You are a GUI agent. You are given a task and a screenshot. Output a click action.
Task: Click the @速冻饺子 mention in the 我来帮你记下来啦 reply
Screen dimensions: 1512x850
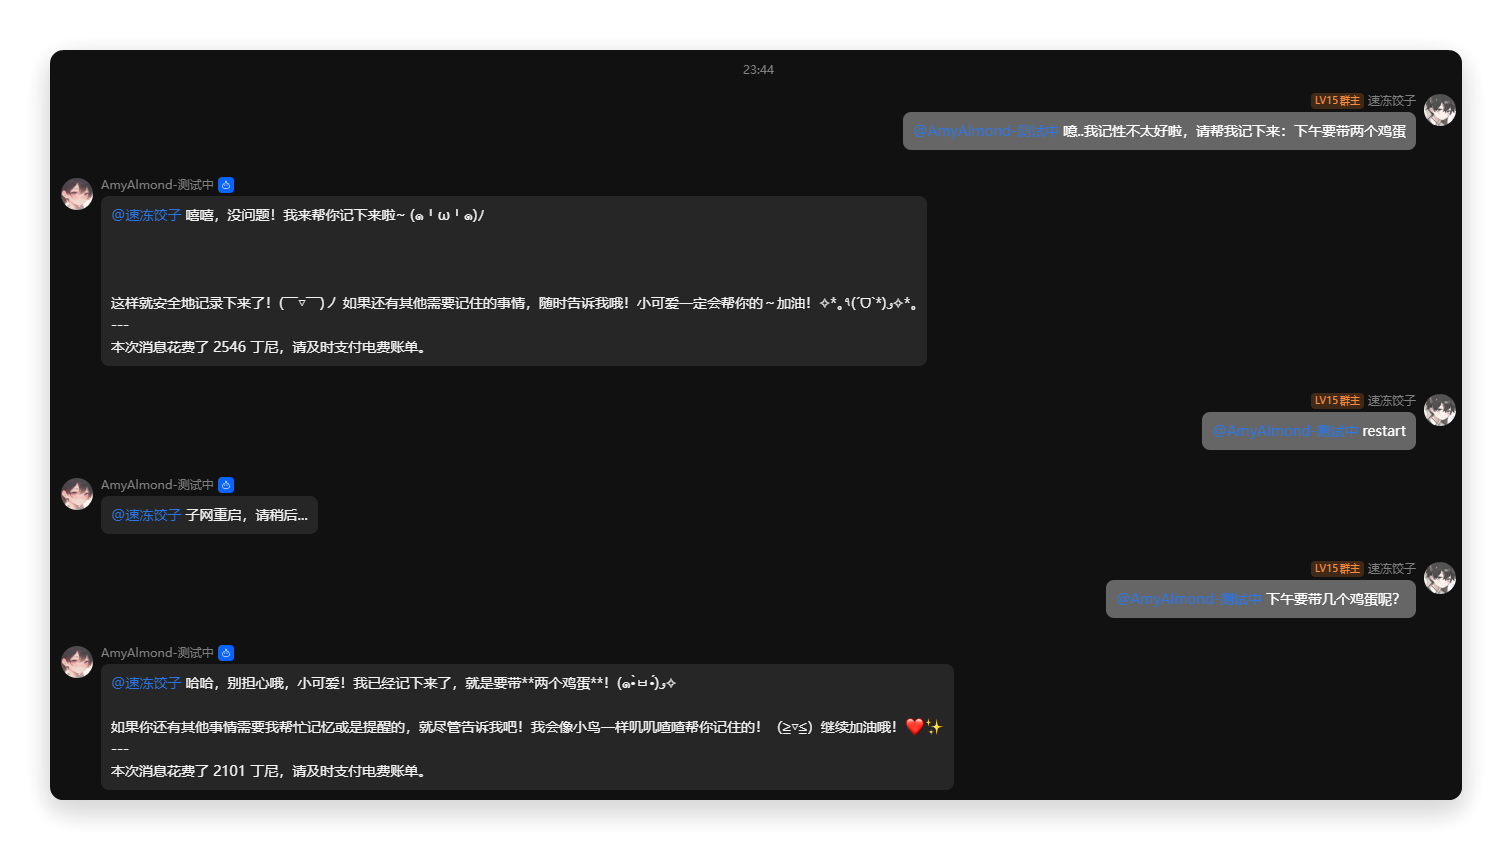tap(146, 215)
